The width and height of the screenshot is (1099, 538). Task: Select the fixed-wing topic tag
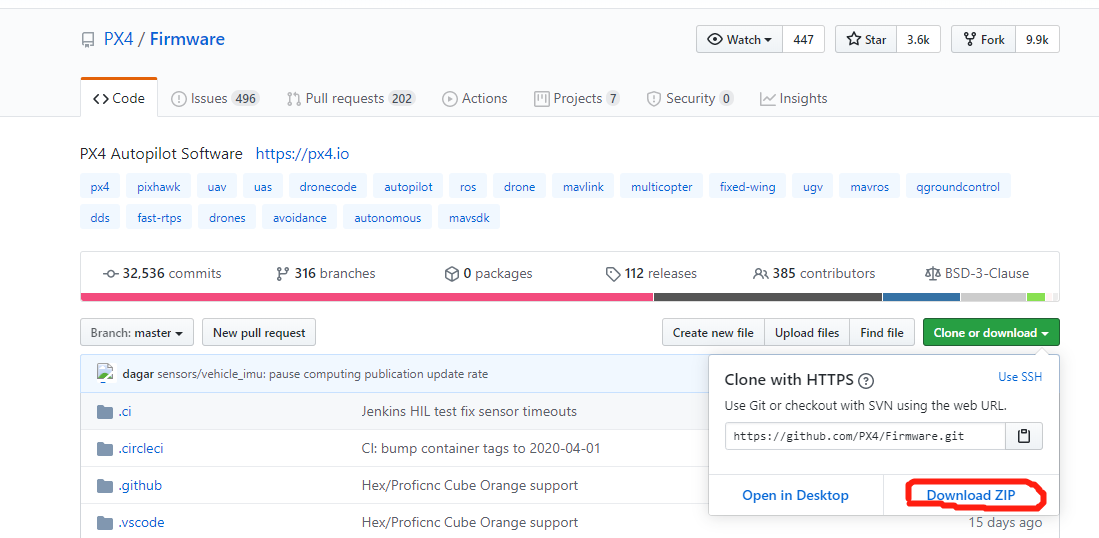click(748, 187)
